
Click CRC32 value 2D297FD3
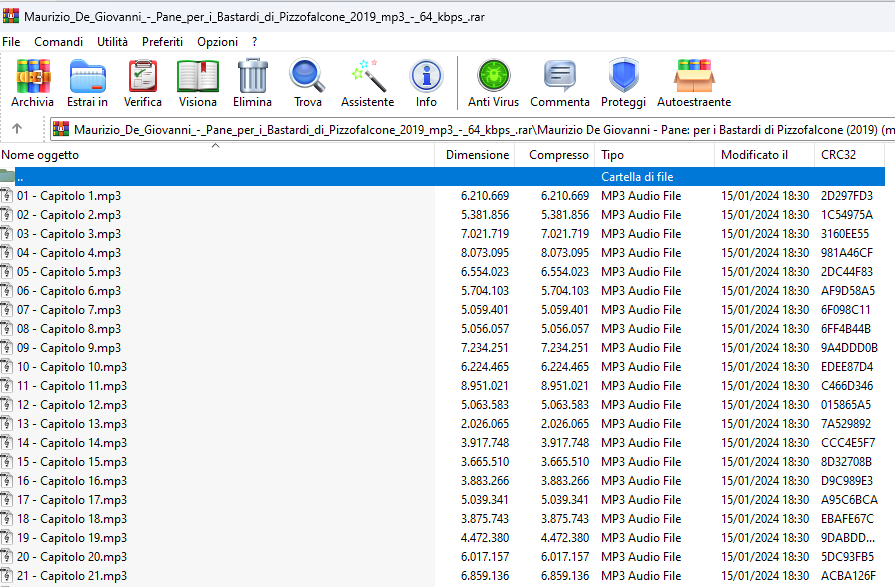(846, 195)
